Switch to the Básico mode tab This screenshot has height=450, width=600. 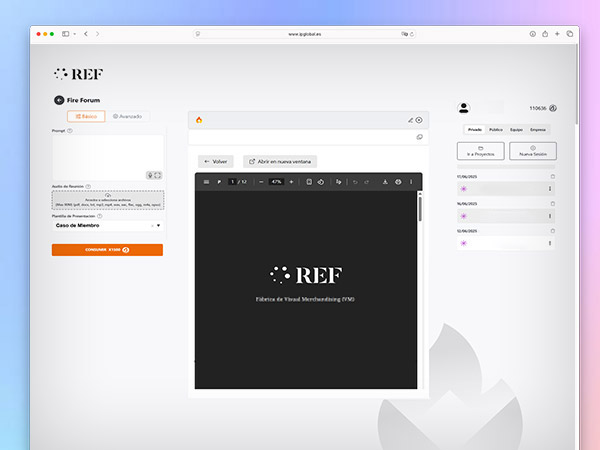tap(86, 116)
